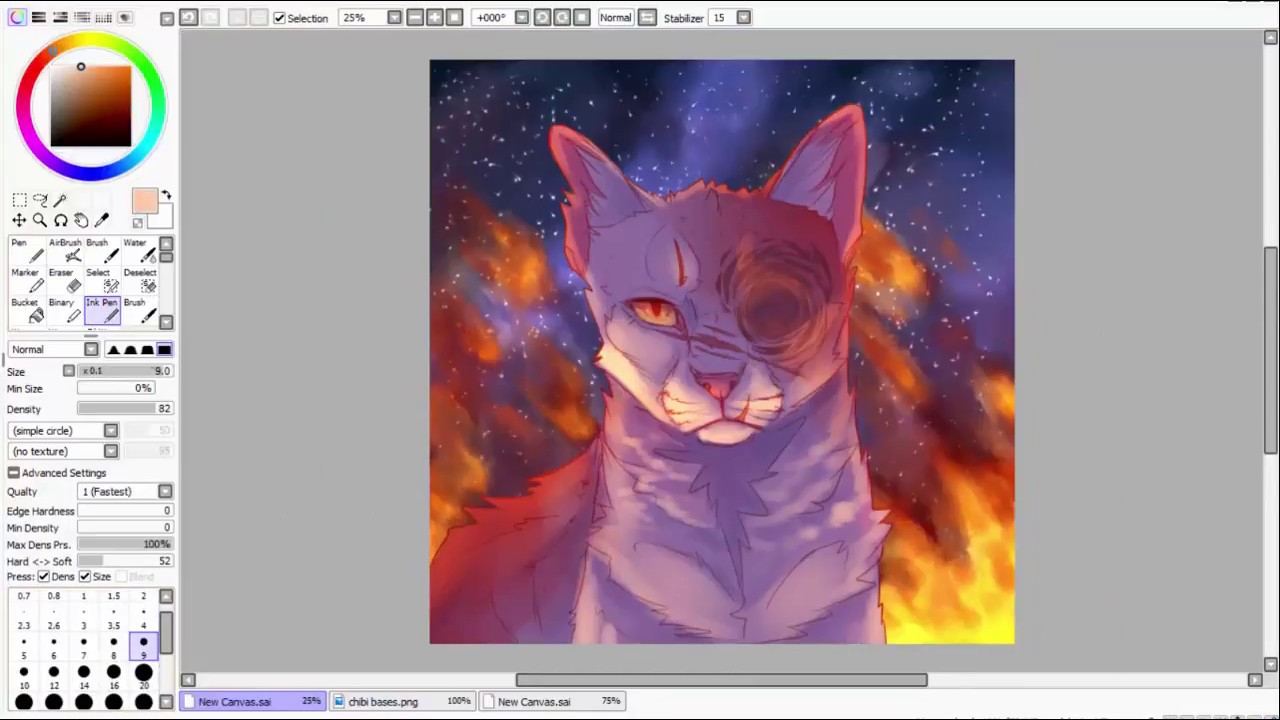The image size is (1280, 720).
Task: Show the HSV slider panel
Action: (60, 18)
